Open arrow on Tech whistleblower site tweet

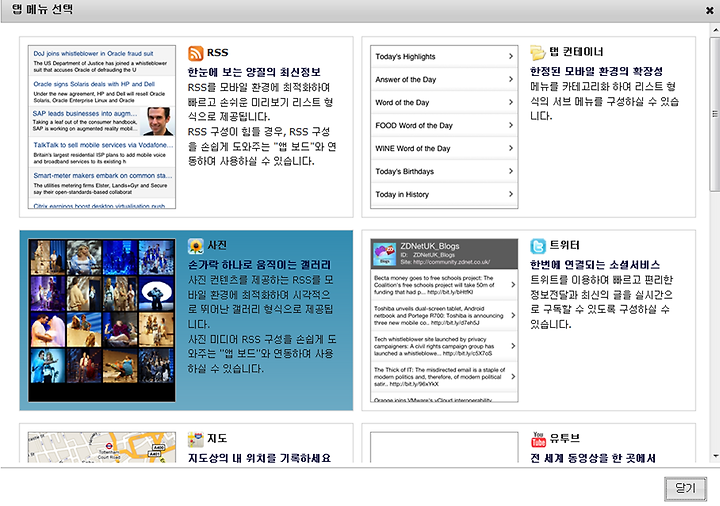coord(513,346)
